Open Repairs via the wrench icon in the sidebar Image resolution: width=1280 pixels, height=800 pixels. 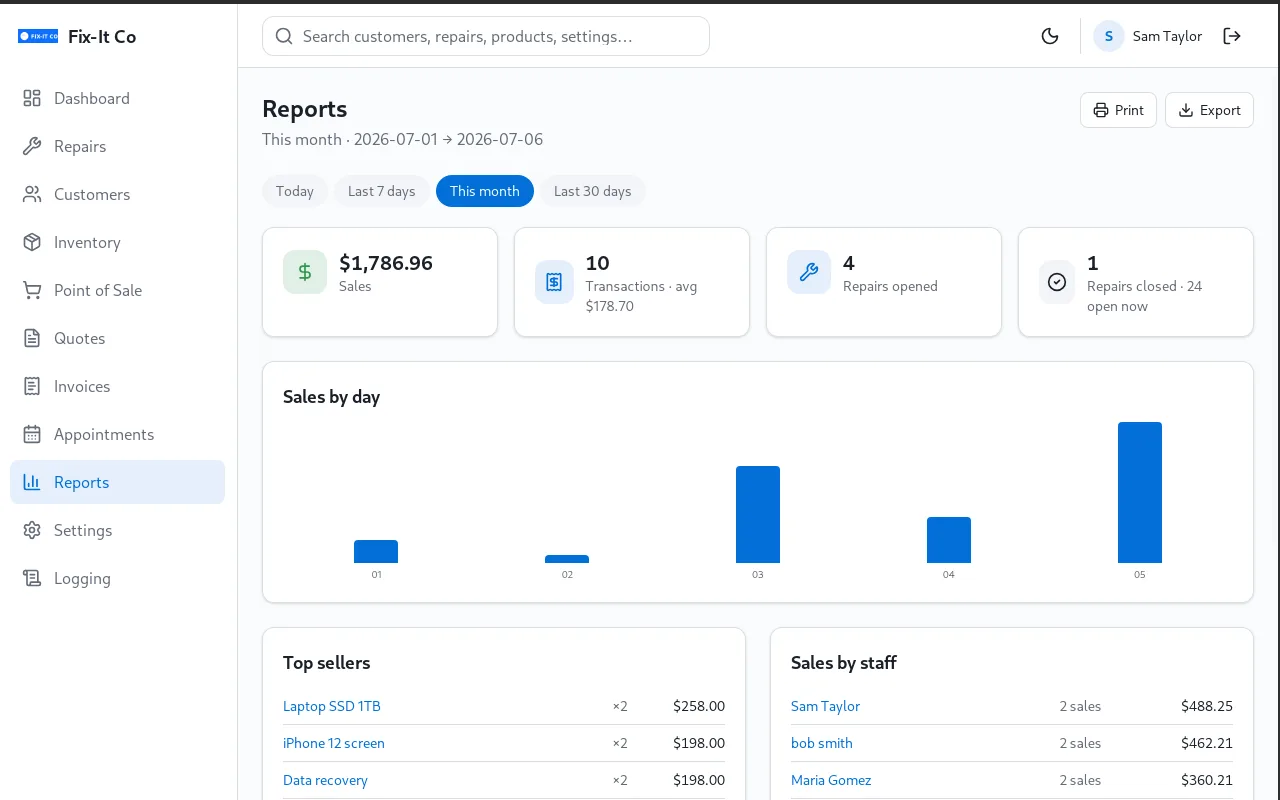pos(32,146)
